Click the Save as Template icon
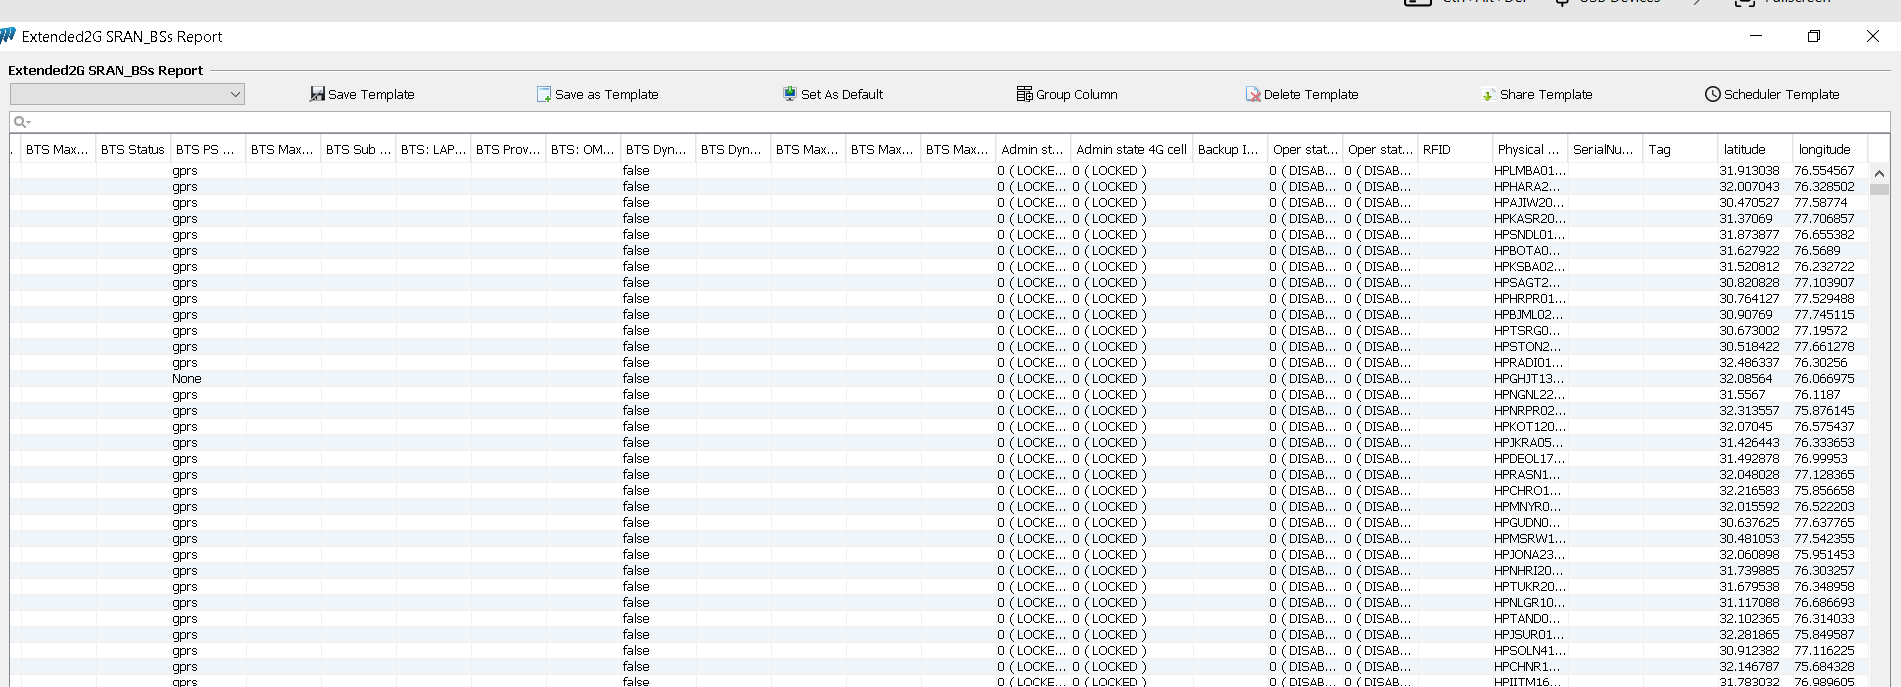Screen dimensions: 1901x687 point(544,94)
